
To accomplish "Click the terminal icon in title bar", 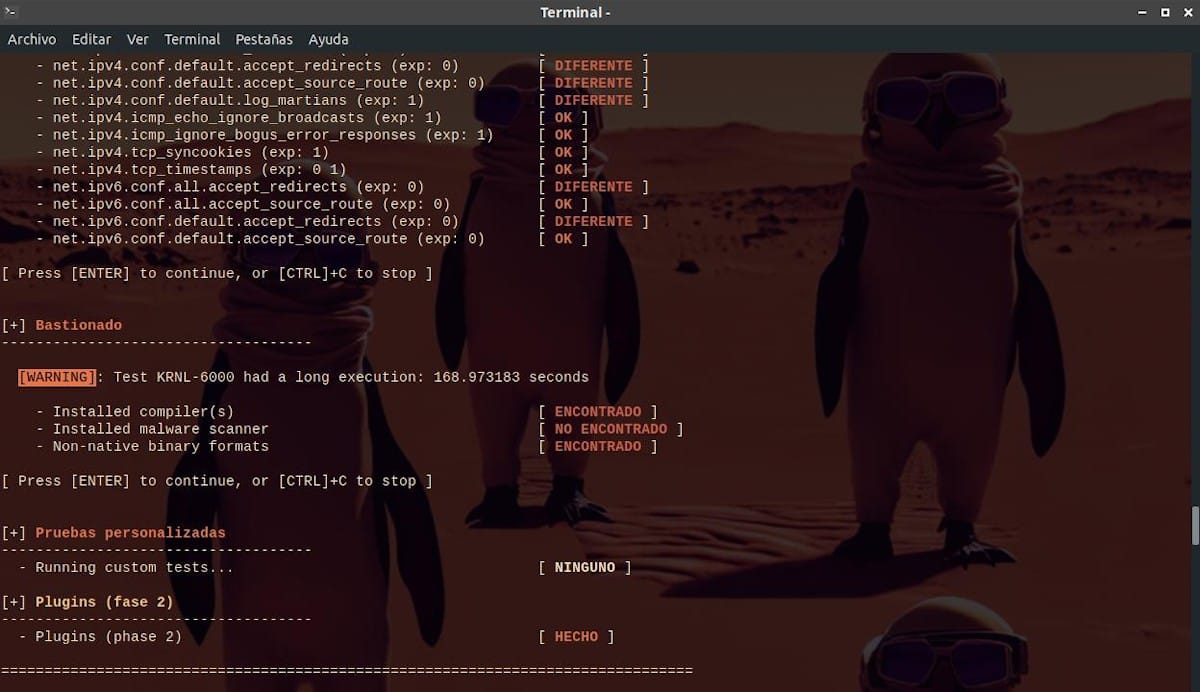I will pos(11,12).
